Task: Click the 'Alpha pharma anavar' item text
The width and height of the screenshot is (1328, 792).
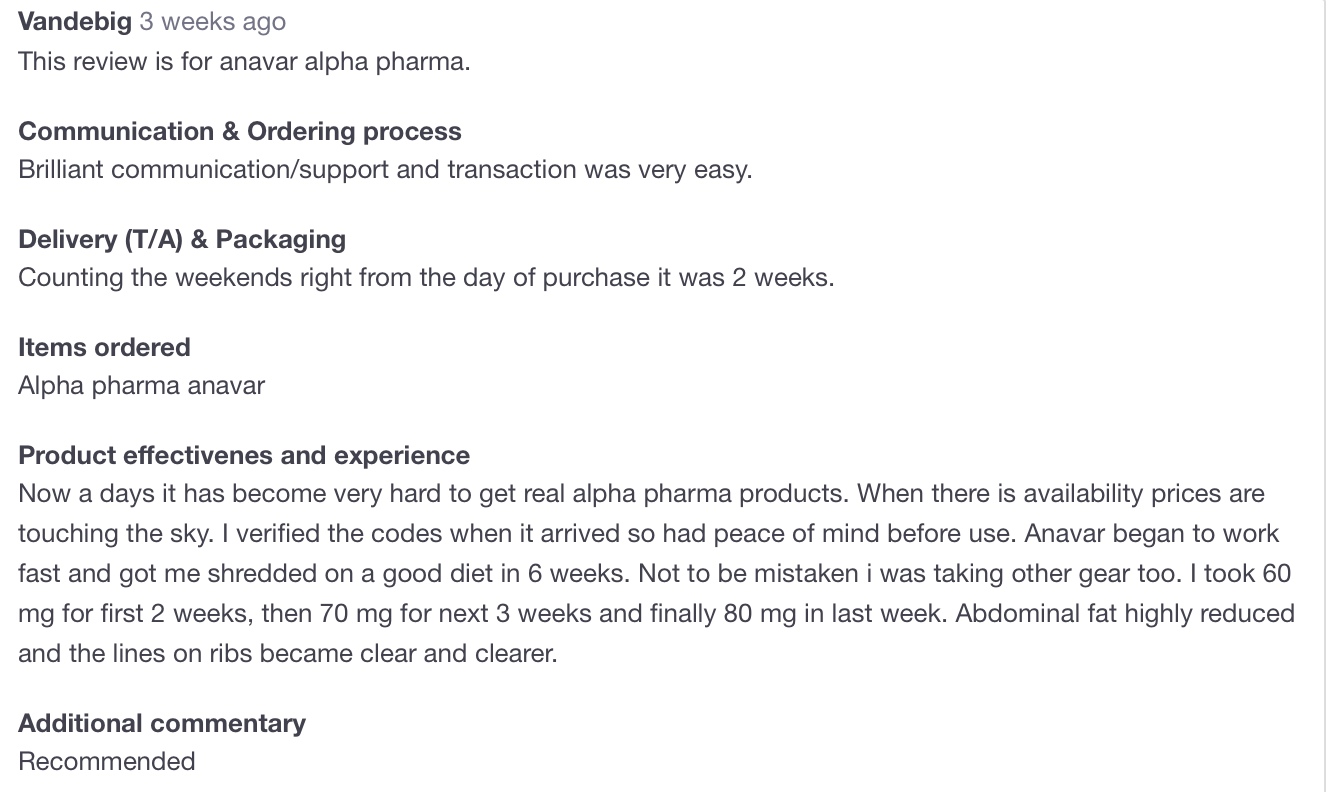Action: click(x=141, y=385)
